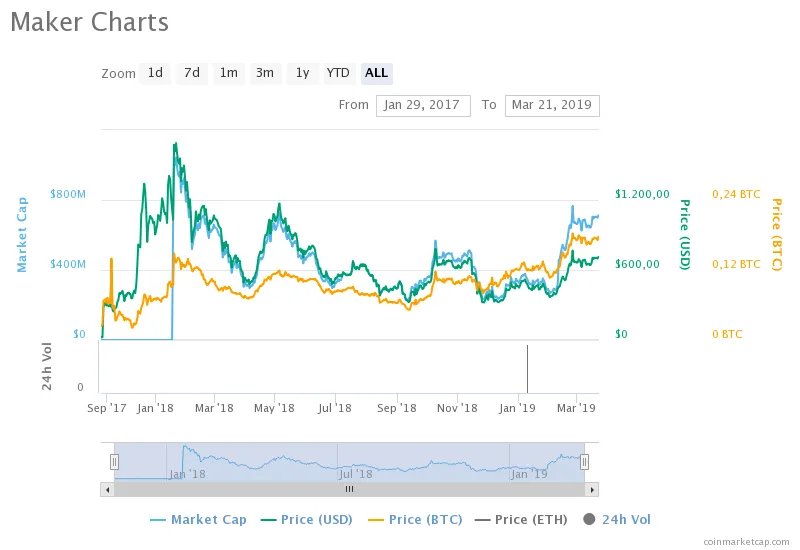The height and width of the screenshot is (550, 800).
Task: Select the 1y zoom button
Action: point(303,73)
